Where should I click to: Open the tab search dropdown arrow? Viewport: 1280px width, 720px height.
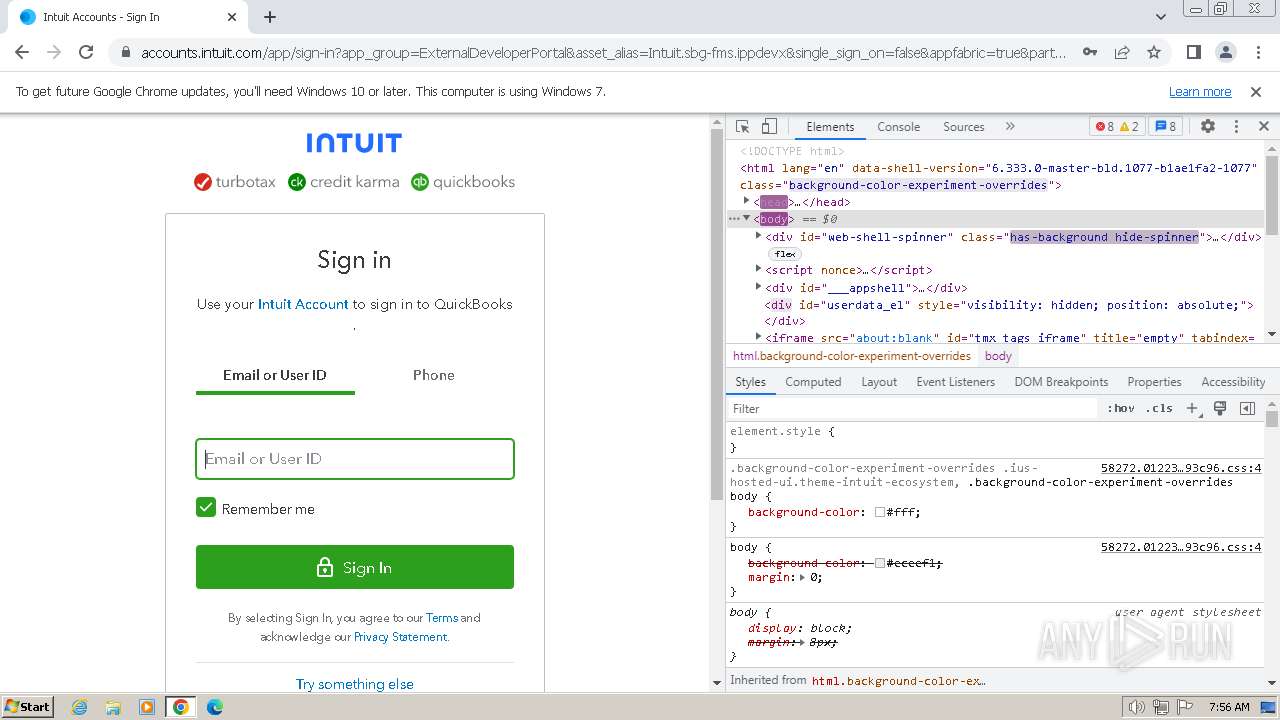click(x=1161, y=17)
